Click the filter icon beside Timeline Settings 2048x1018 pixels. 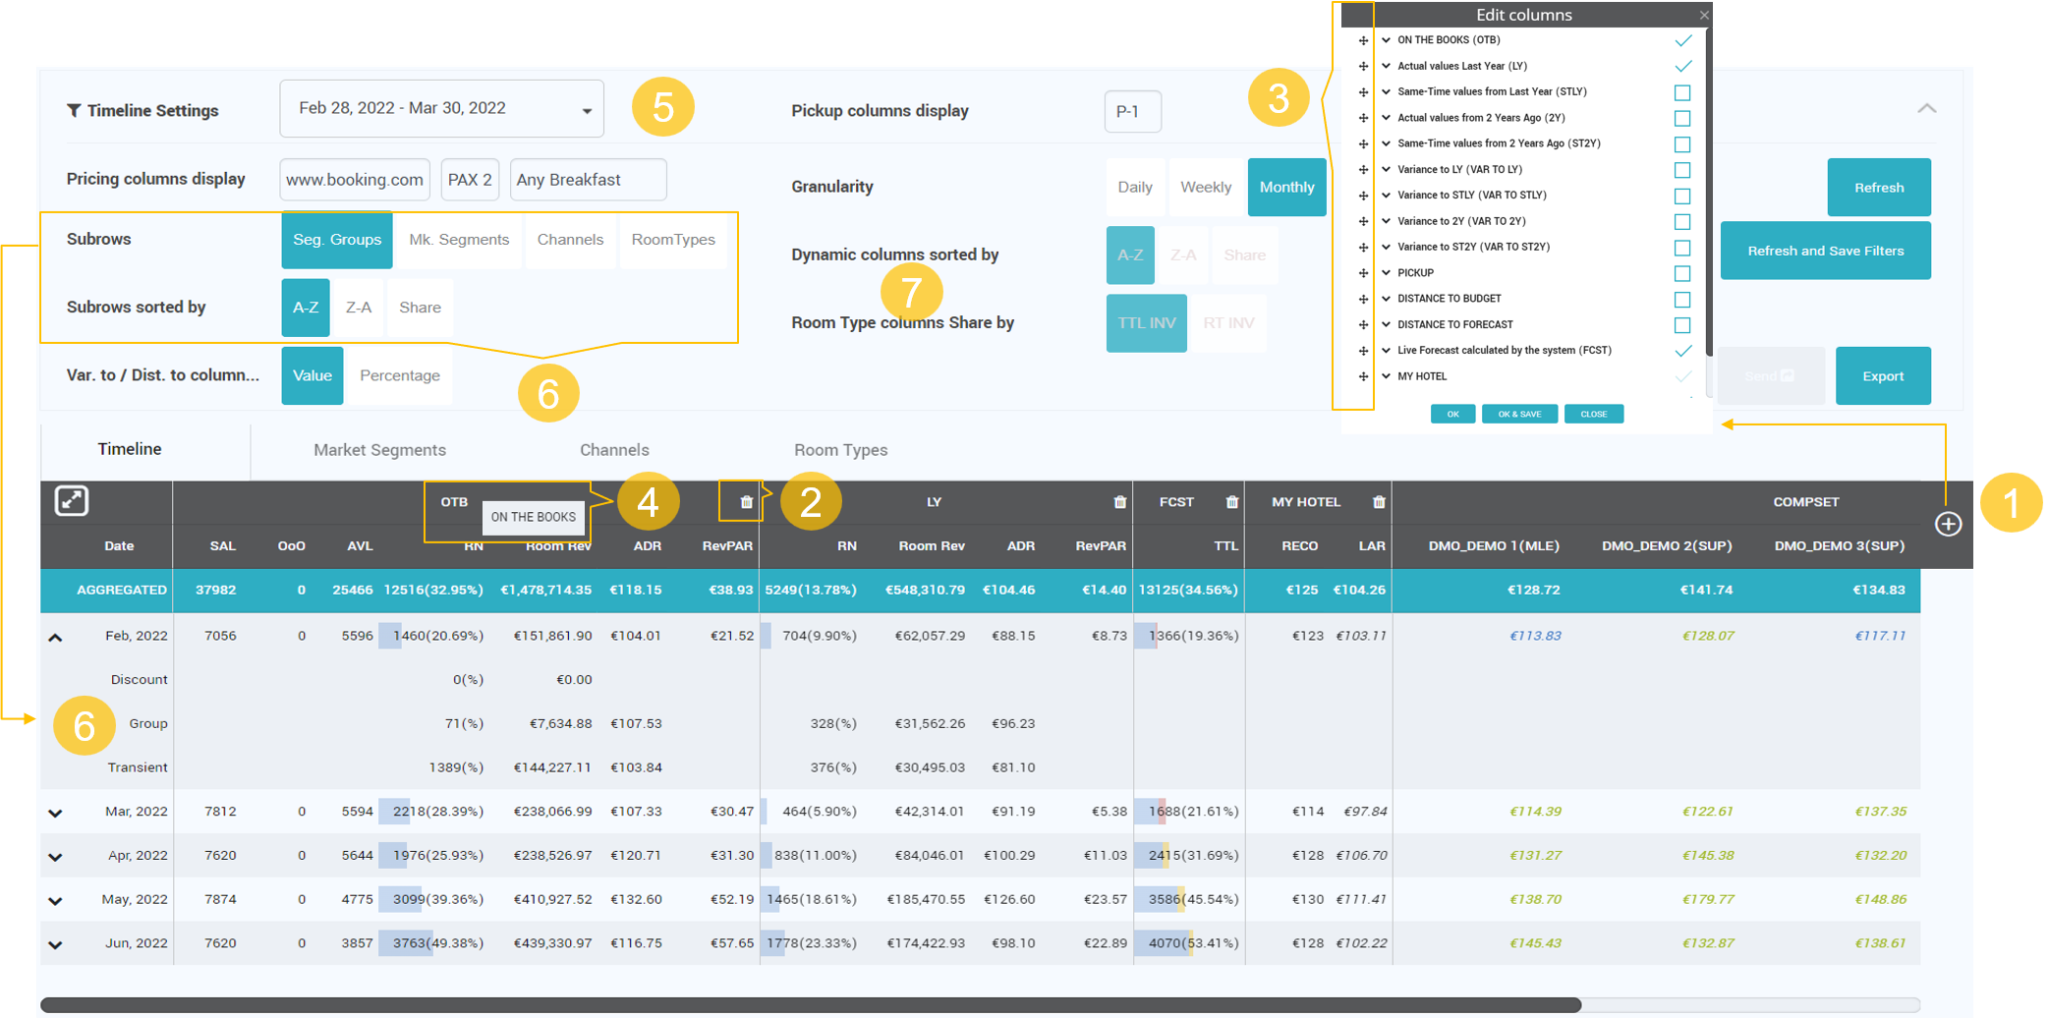[74, 111]
